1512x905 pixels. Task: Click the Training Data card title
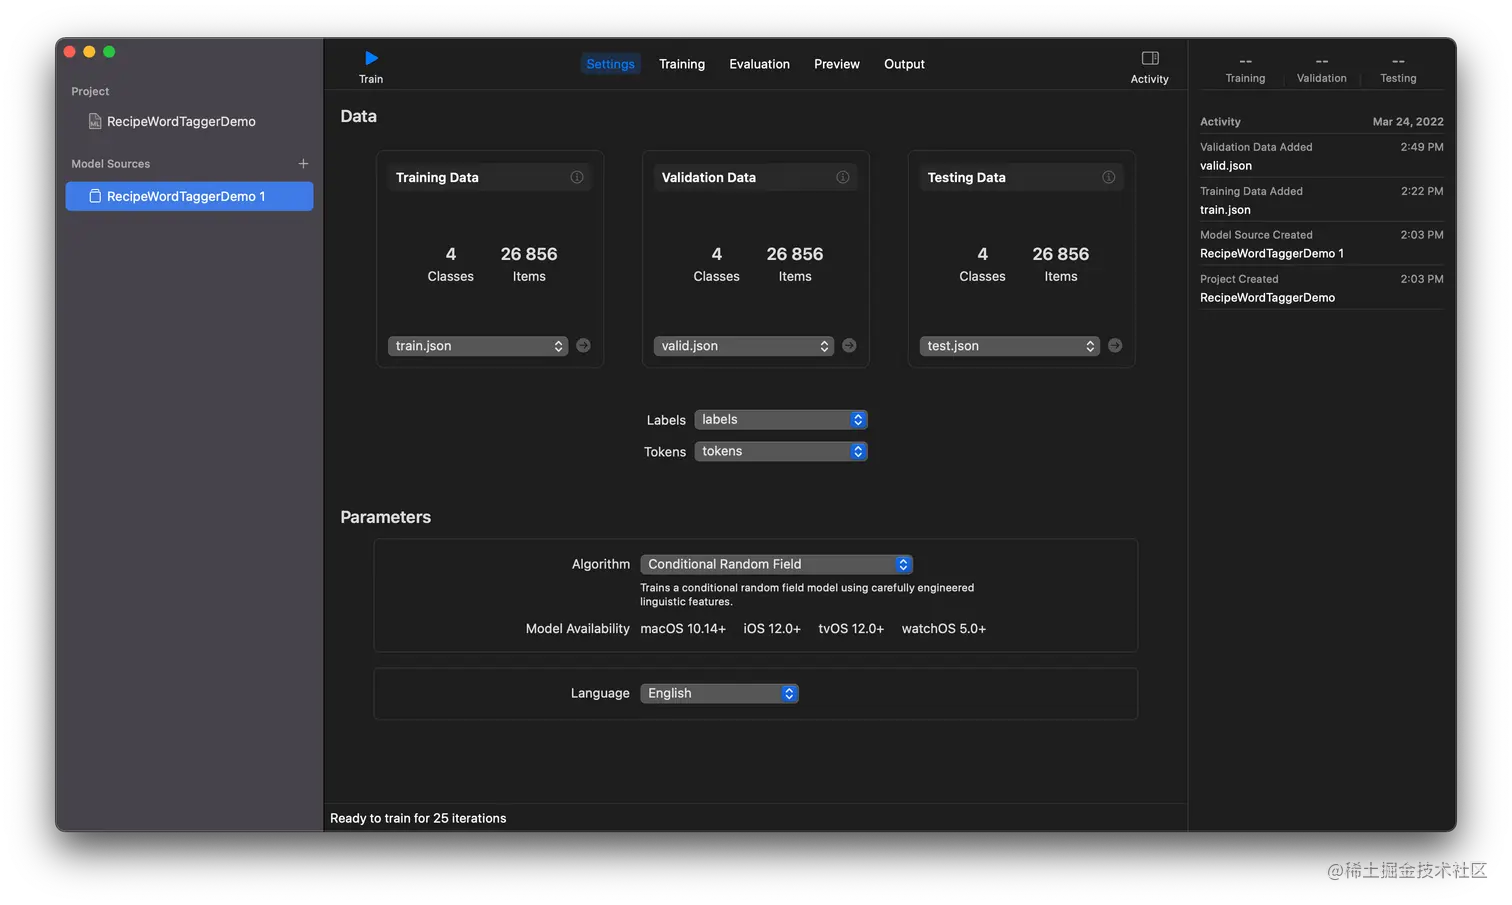pos(437,177)
